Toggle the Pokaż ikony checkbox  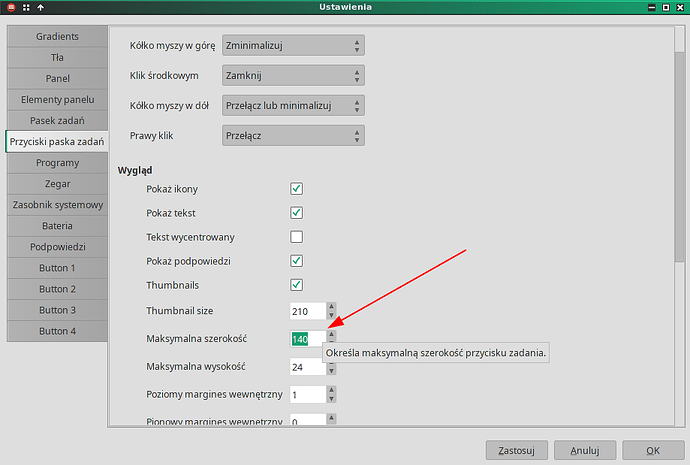[x=296, y=188]
